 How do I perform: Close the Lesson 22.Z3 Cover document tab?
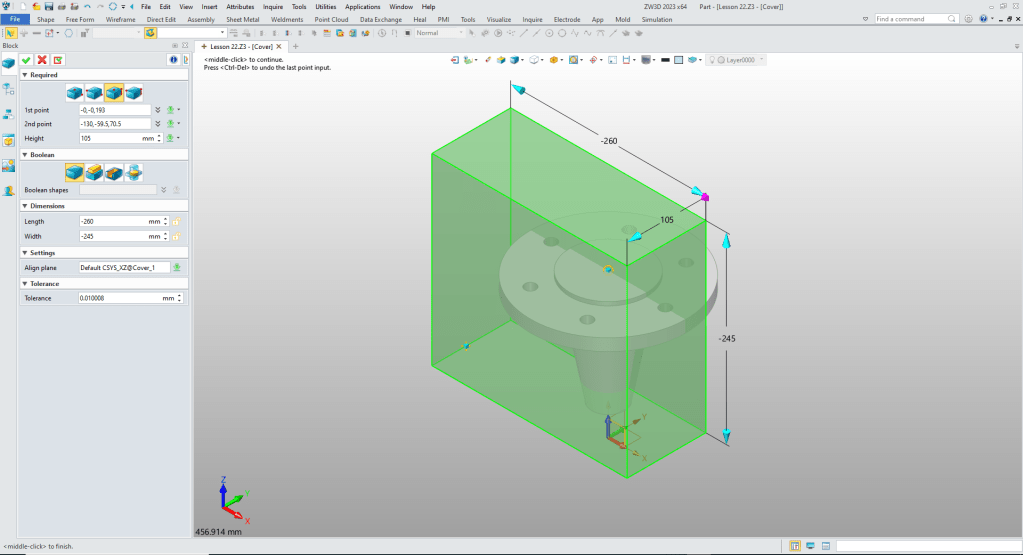[280, 46]
